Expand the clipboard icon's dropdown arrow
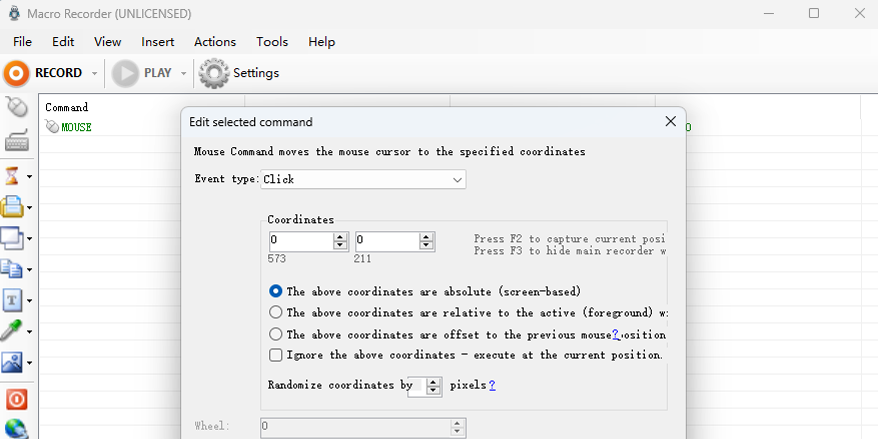 click(29, 270)
